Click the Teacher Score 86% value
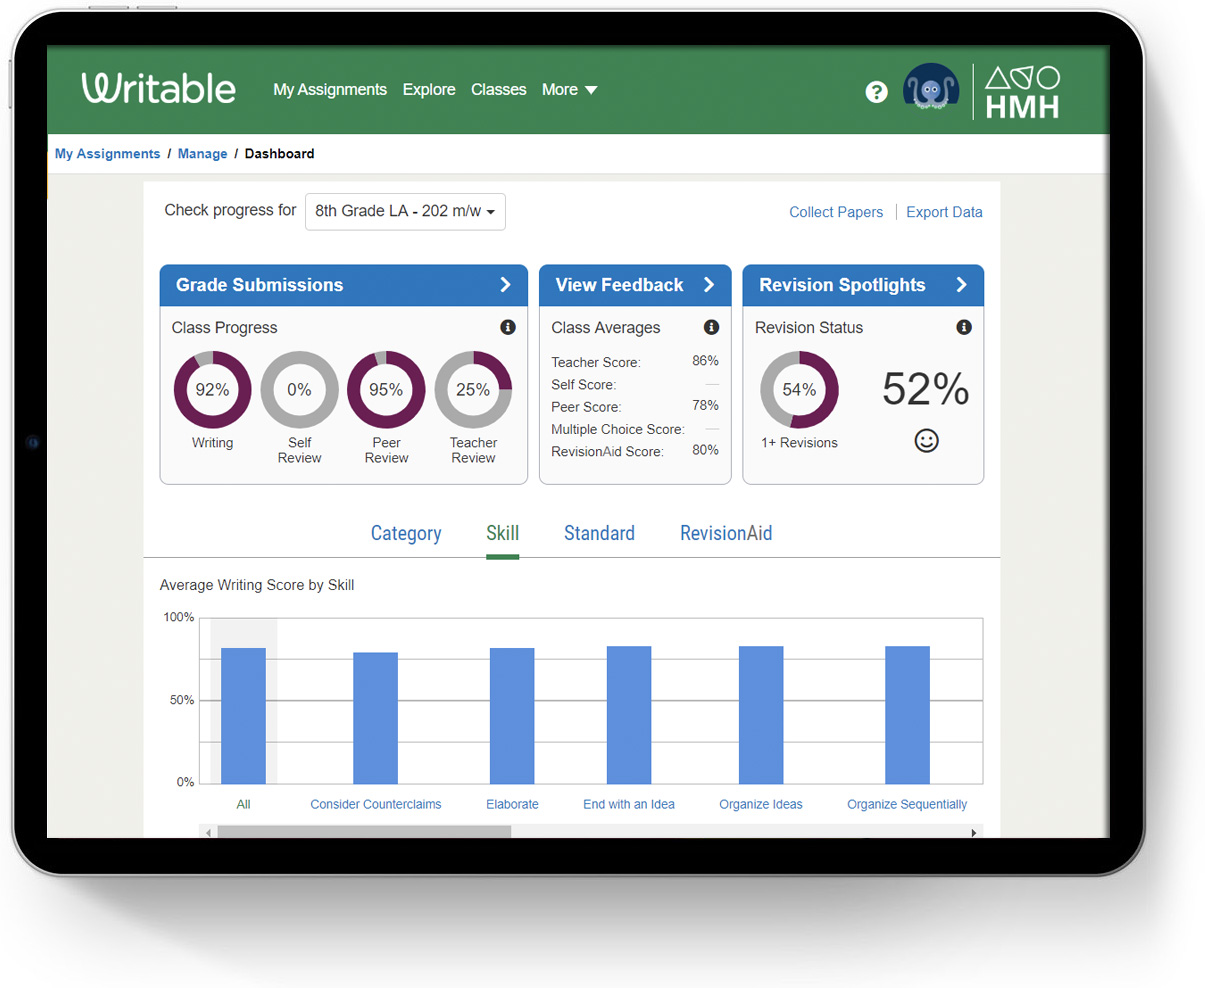1205x988 pixels. (x=705, y=361)
